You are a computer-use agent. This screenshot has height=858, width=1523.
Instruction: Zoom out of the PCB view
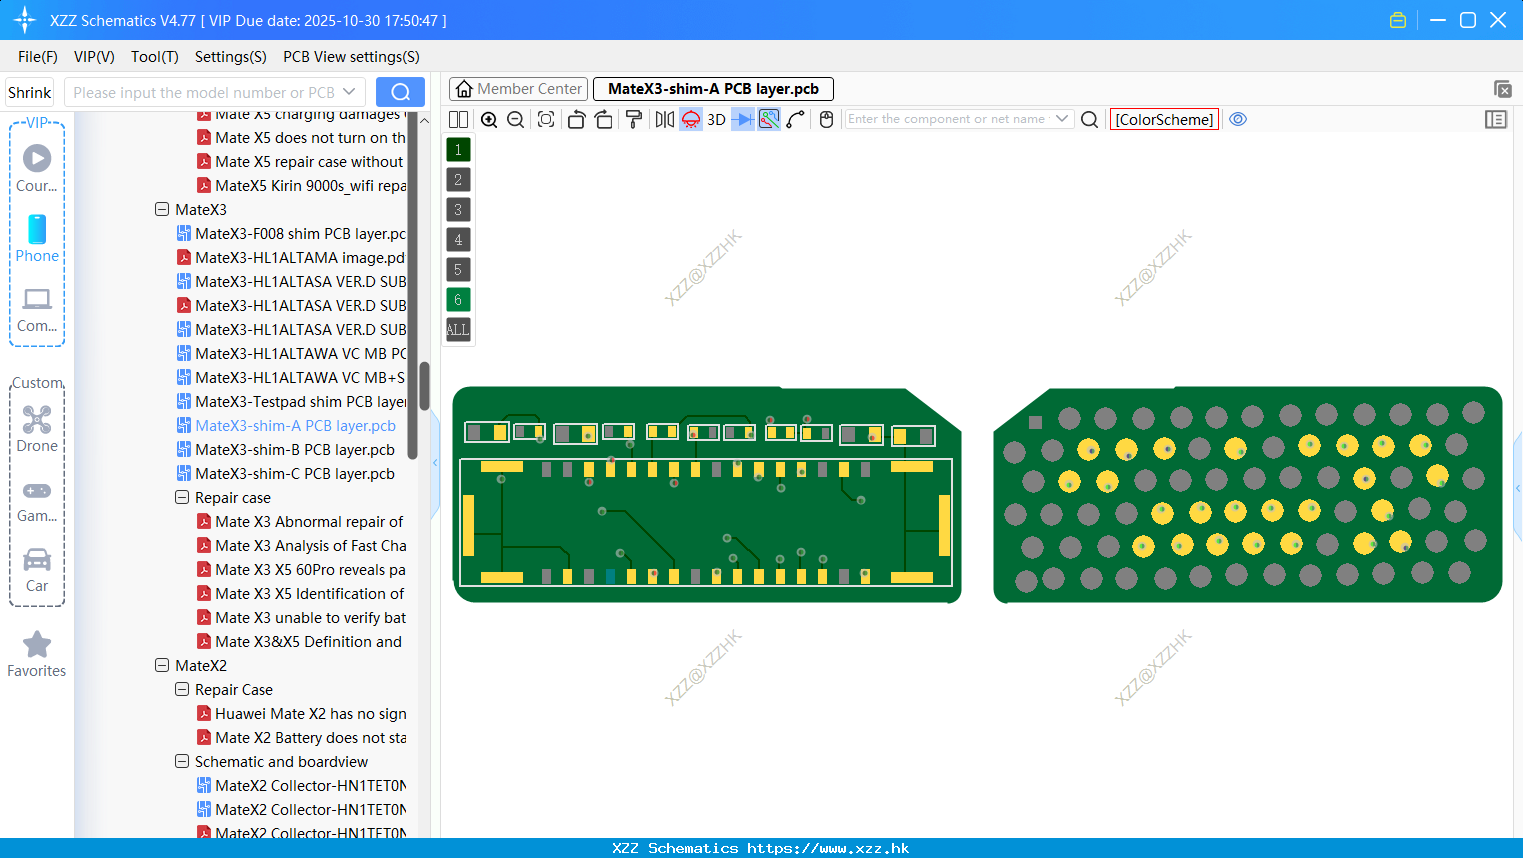[516, 119]
